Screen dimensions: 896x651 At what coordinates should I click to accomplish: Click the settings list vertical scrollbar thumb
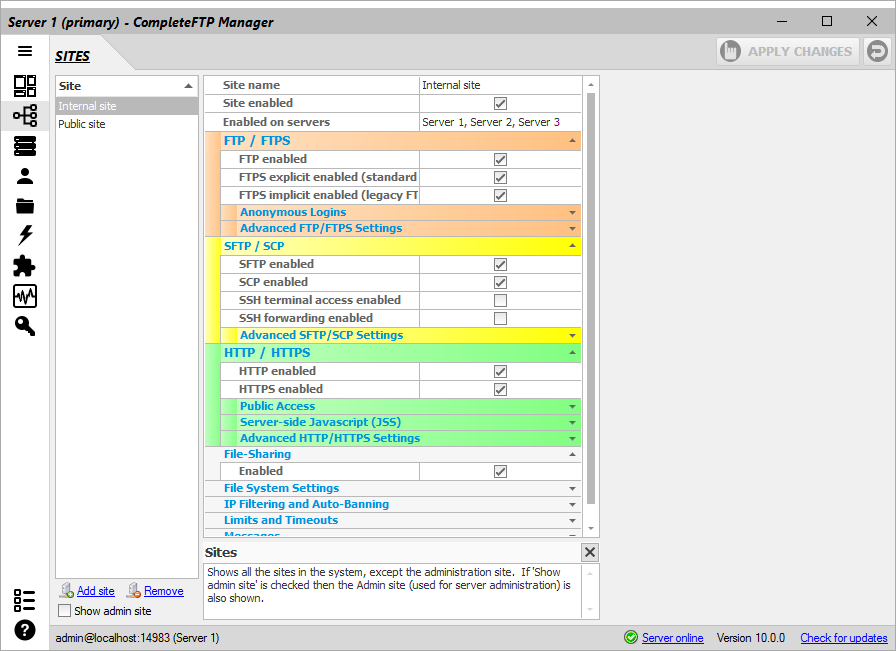591,298
